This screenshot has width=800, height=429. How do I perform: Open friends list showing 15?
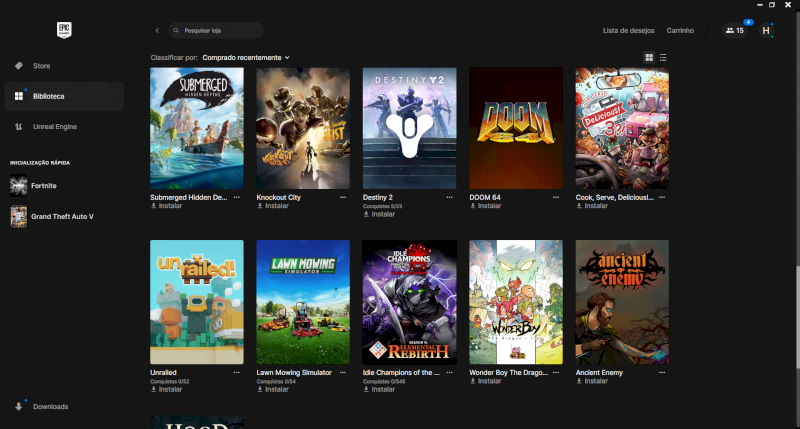pyautogui.click(x=735, y=31)
